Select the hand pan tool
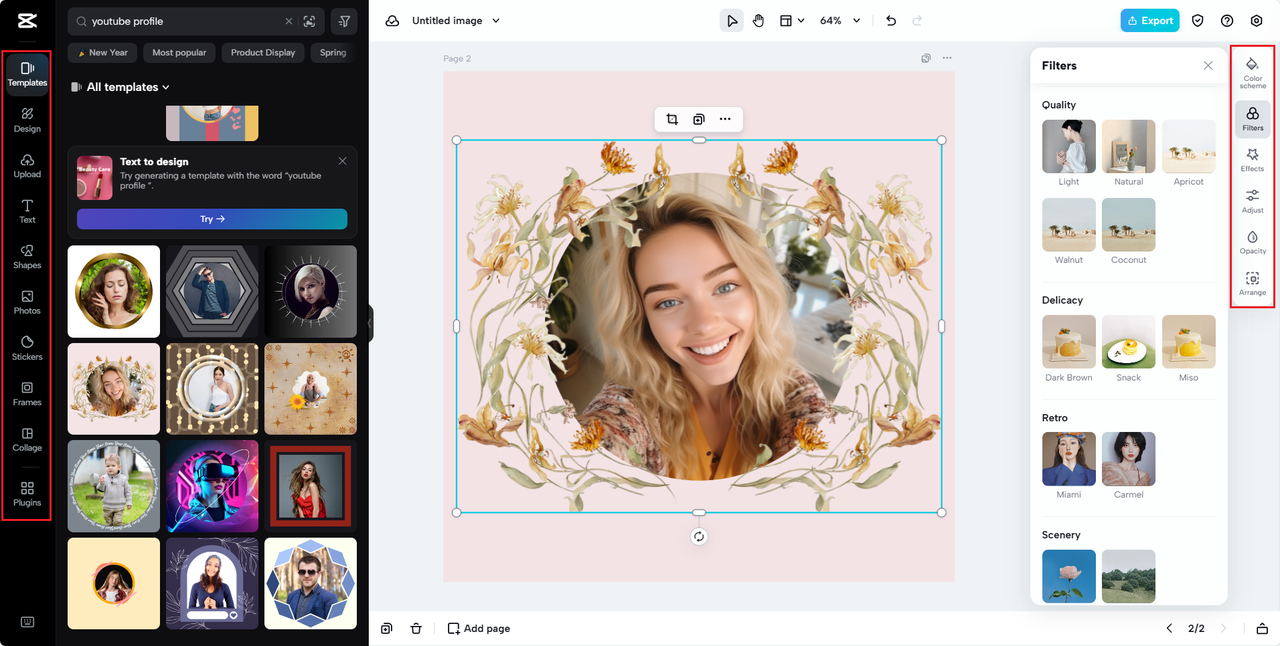 click(759, 20)
